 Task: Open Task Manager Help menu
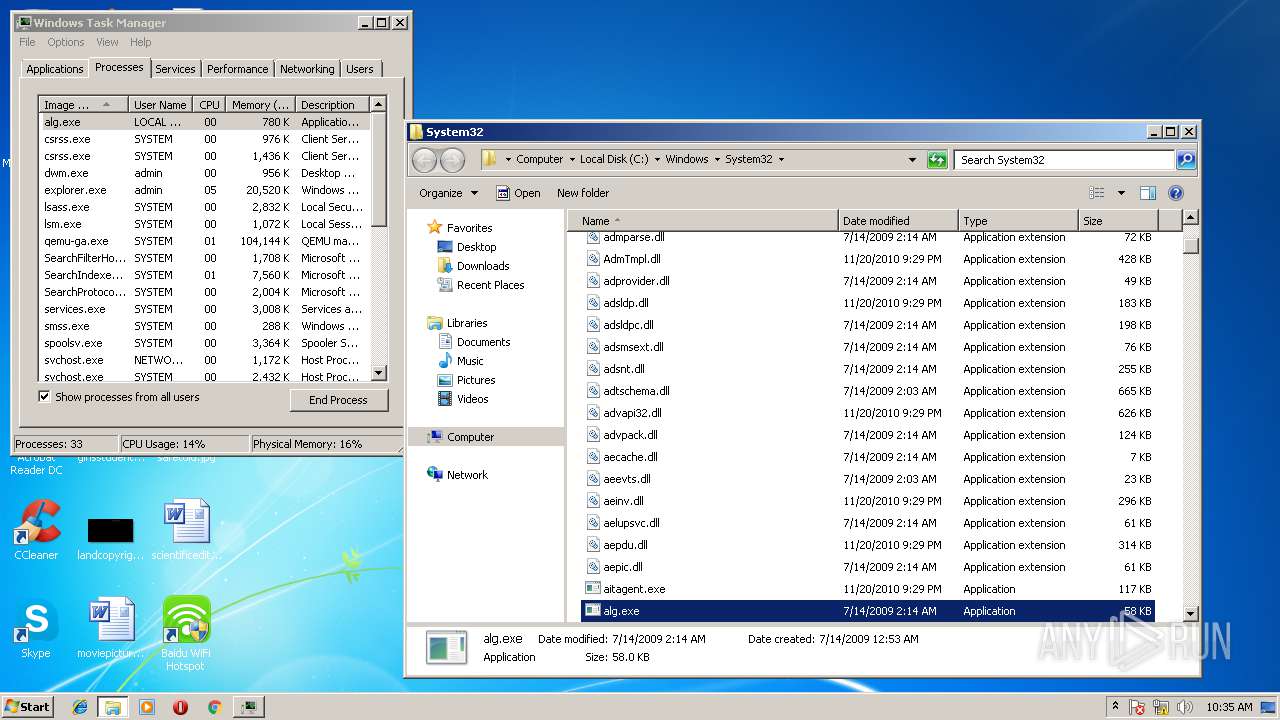click(140, 42)
